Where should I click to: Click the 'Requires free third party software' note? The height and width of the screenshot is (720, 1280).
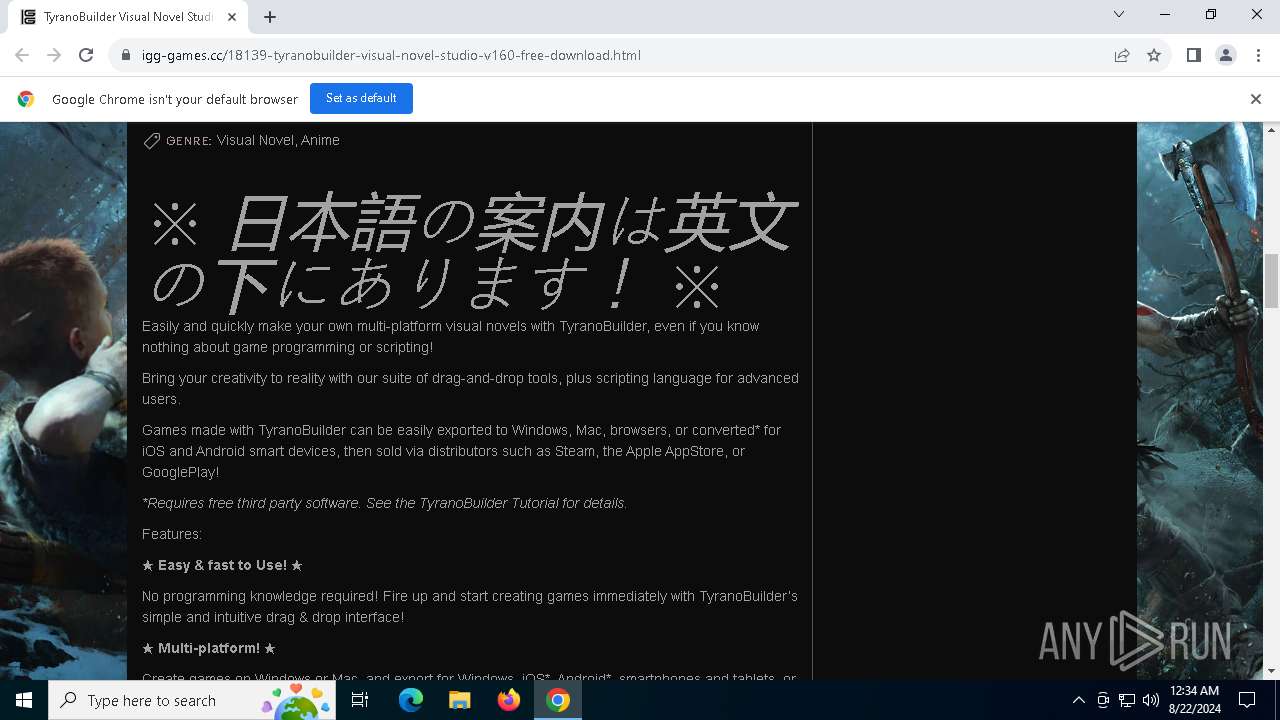point(385,503)
